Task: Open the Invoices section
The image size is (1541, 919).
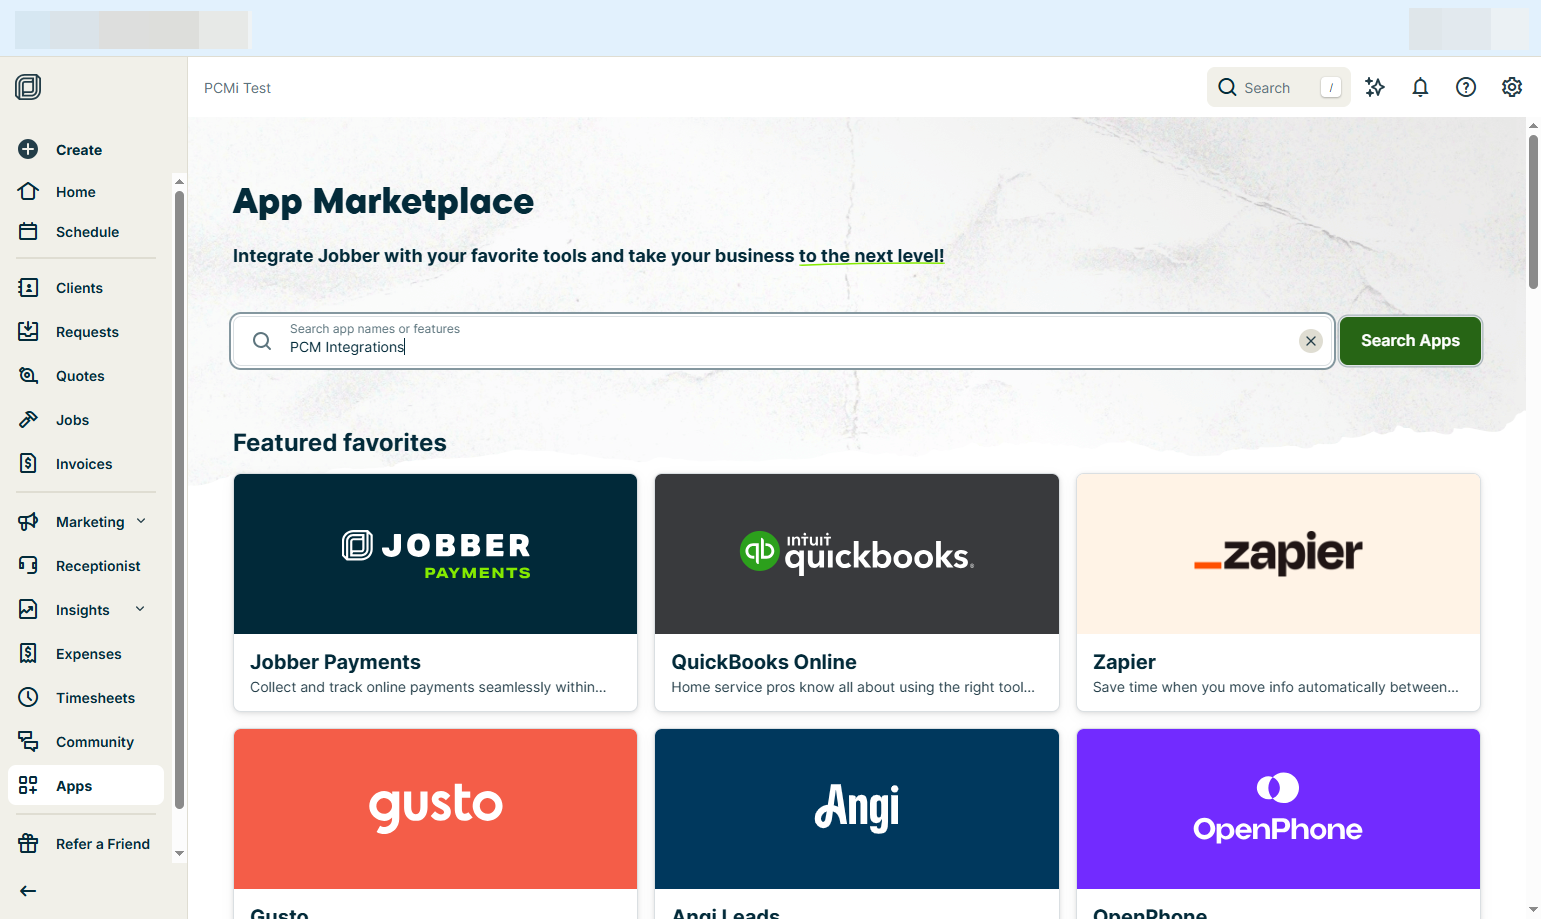Action: pos(85,464)
